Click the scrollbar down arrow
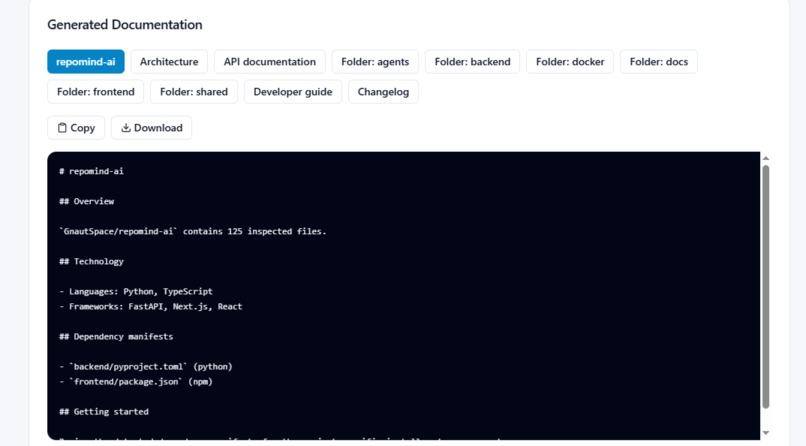 [x=765, y=433]
